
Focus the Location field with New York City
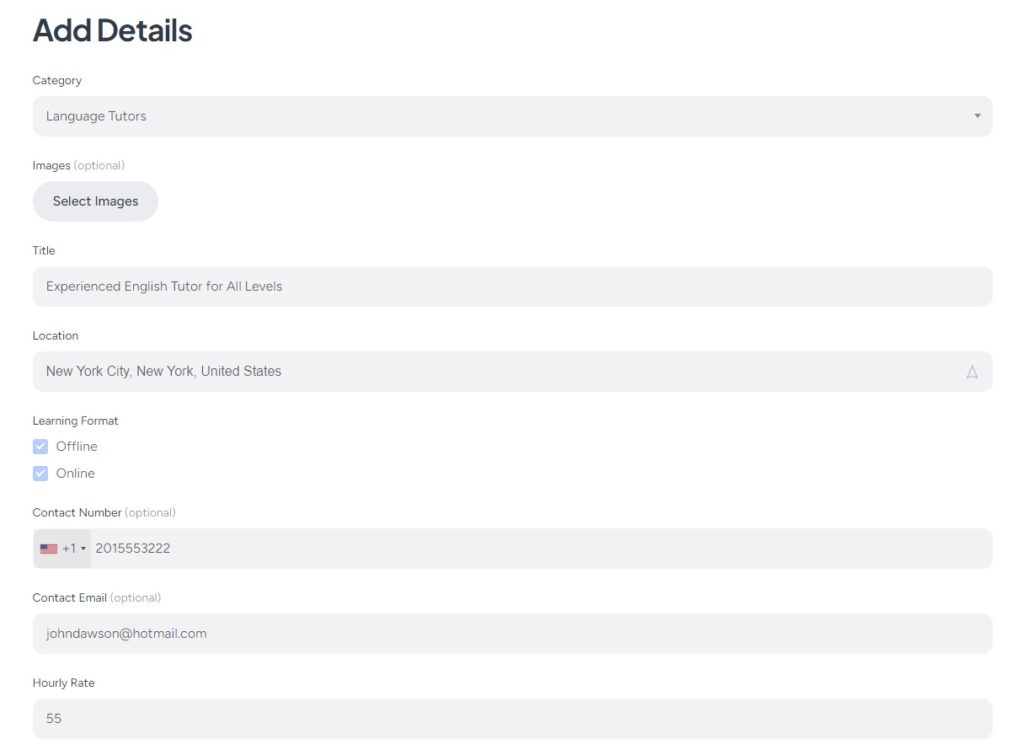500,372
